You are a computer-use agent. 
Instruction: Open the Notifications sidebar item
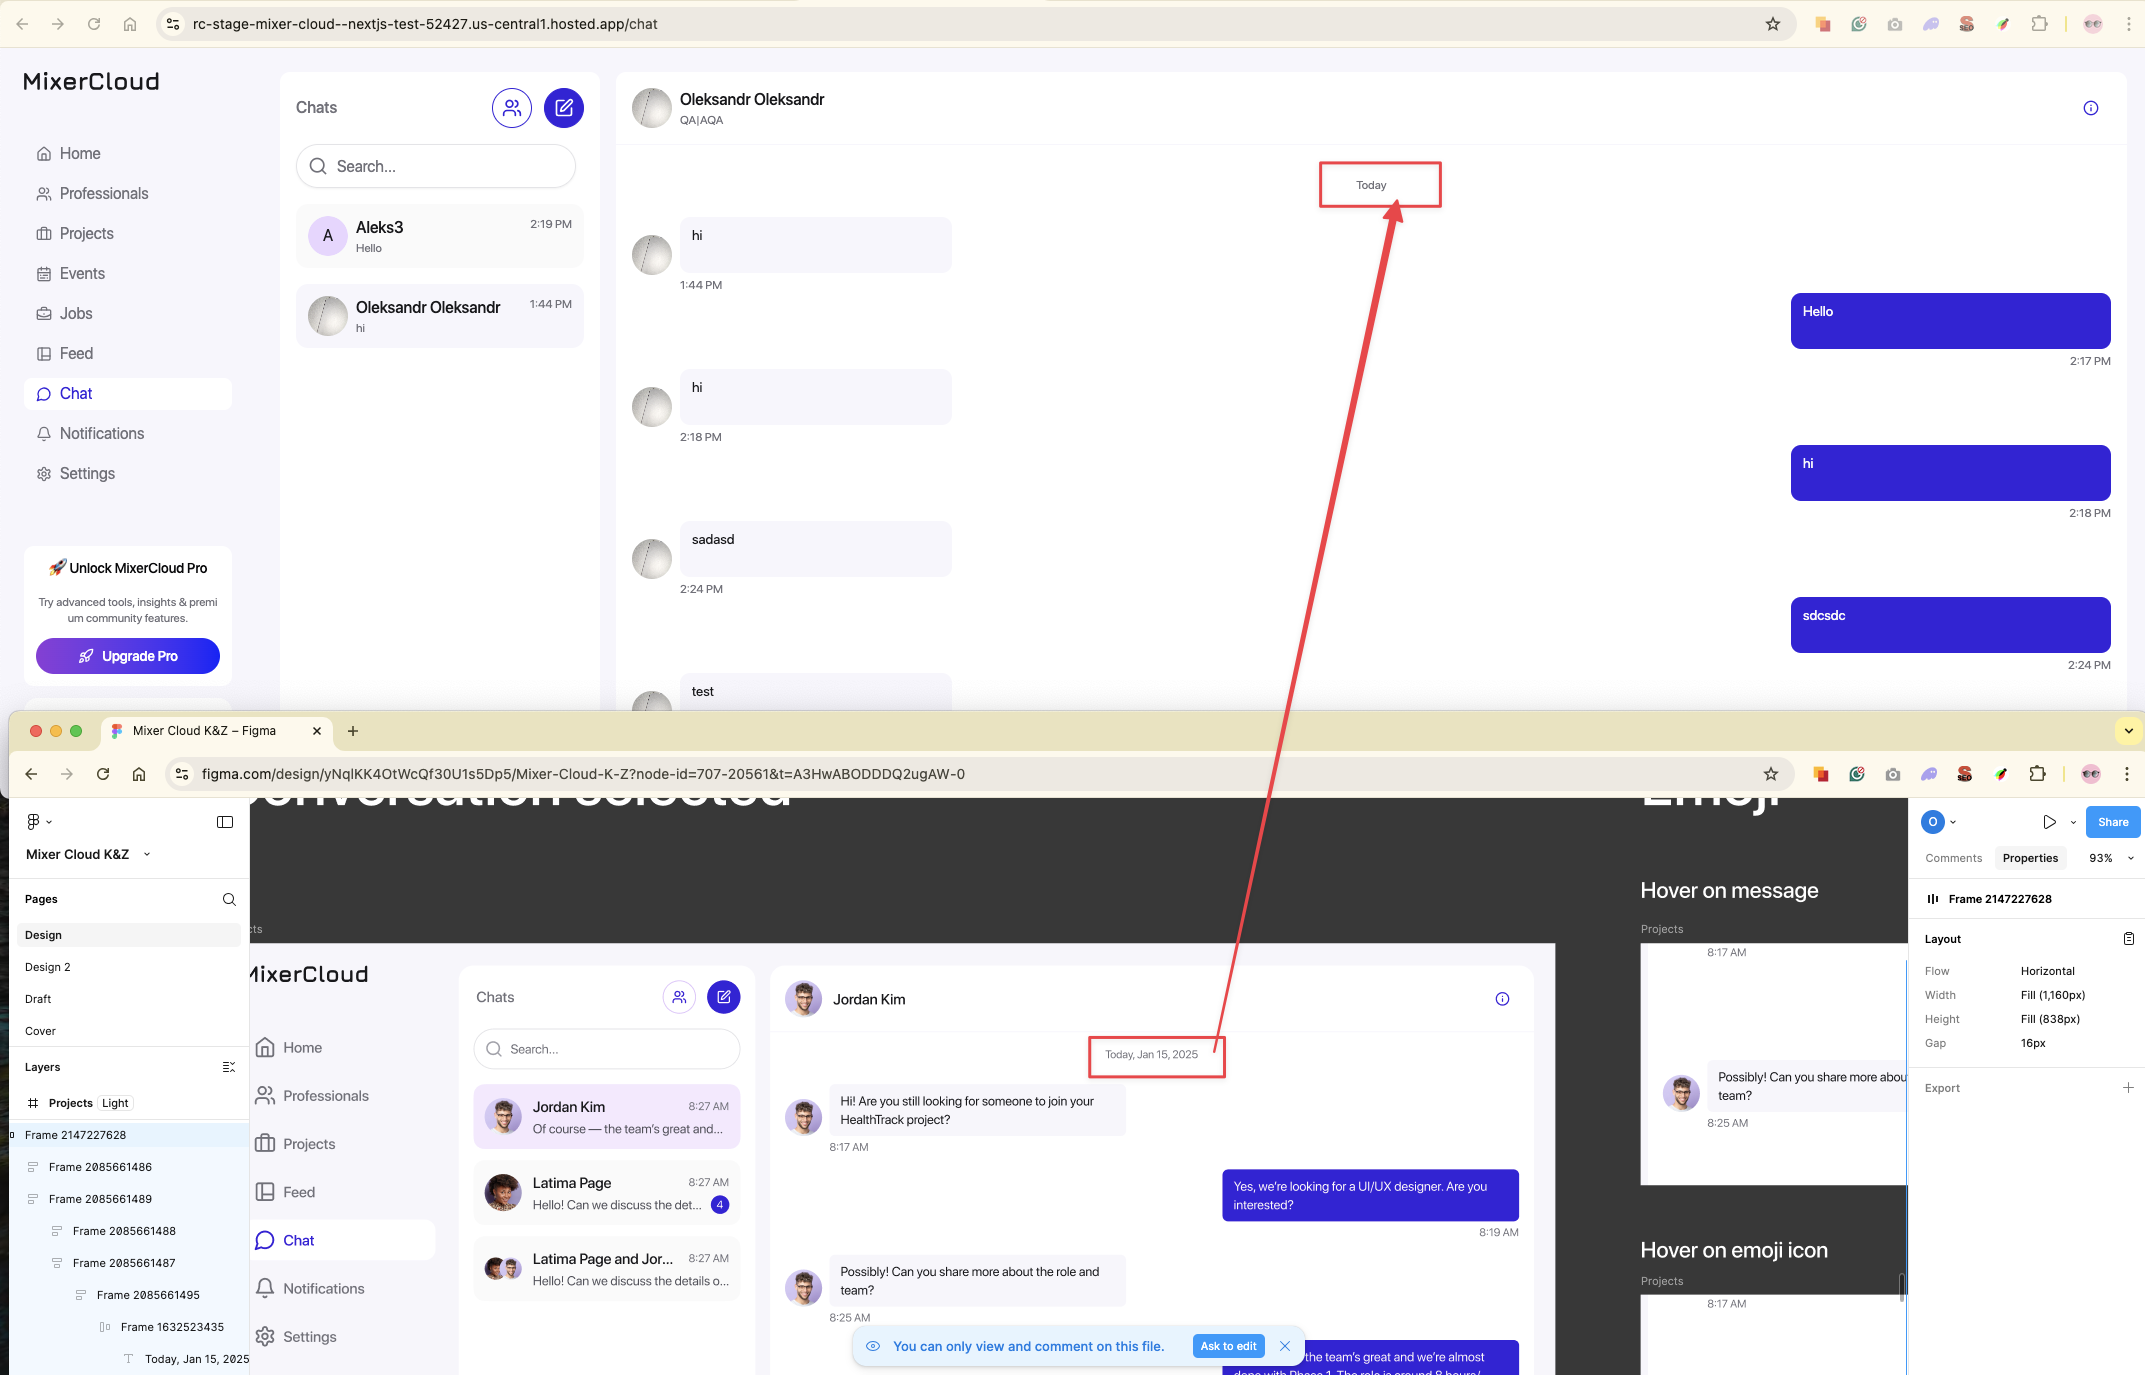pos(102,433)
